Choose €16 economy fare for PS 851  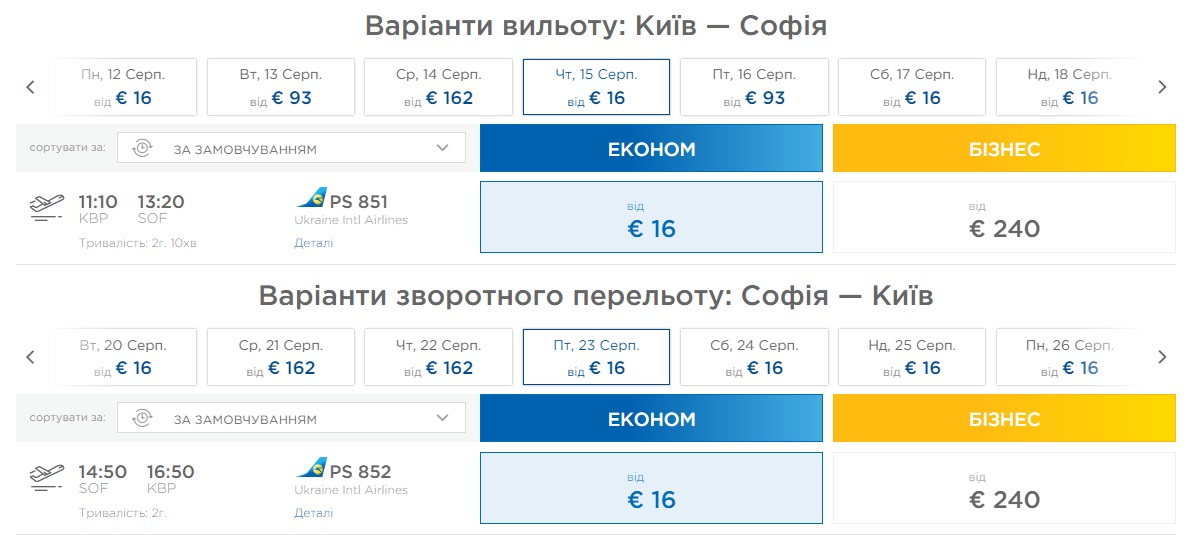(651, 217)
